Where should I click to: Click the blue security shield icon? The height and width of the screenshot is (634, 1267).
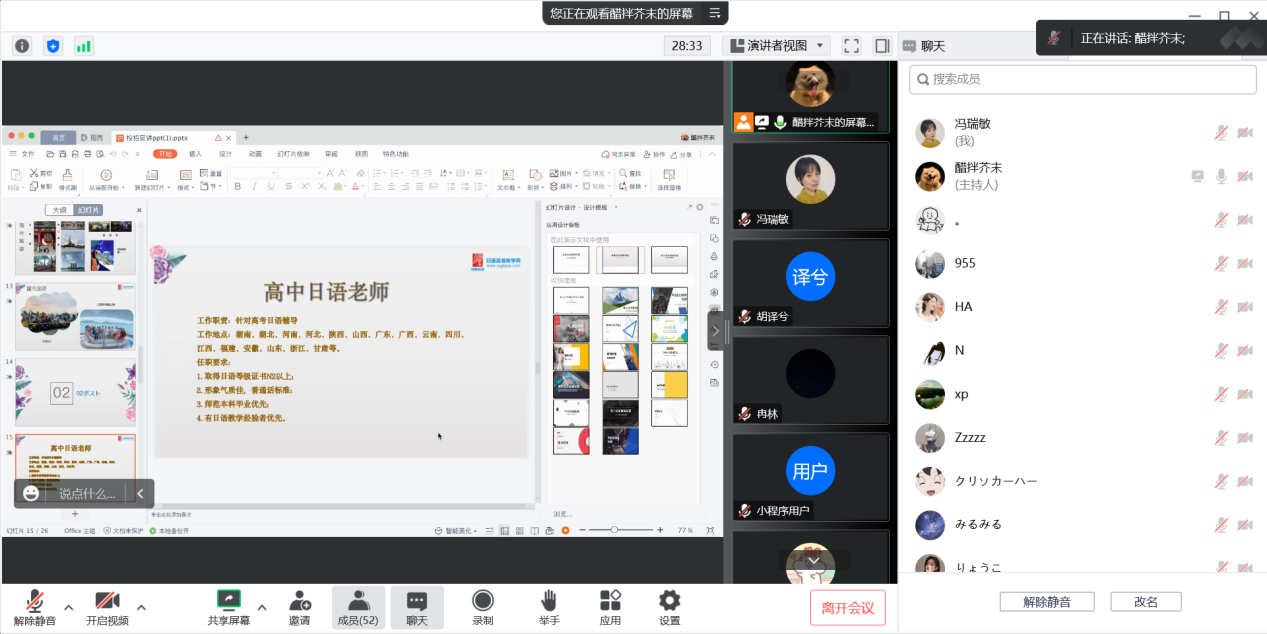click(53, 46)
